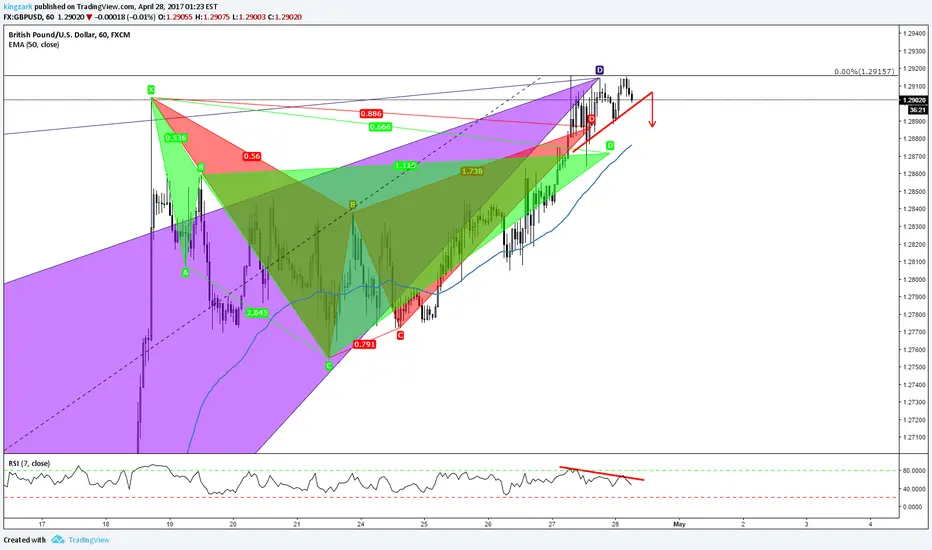The height and width of the screenshot is (550, 932).
Task: Click date 24 on the time axis
Action: [361, 524]
